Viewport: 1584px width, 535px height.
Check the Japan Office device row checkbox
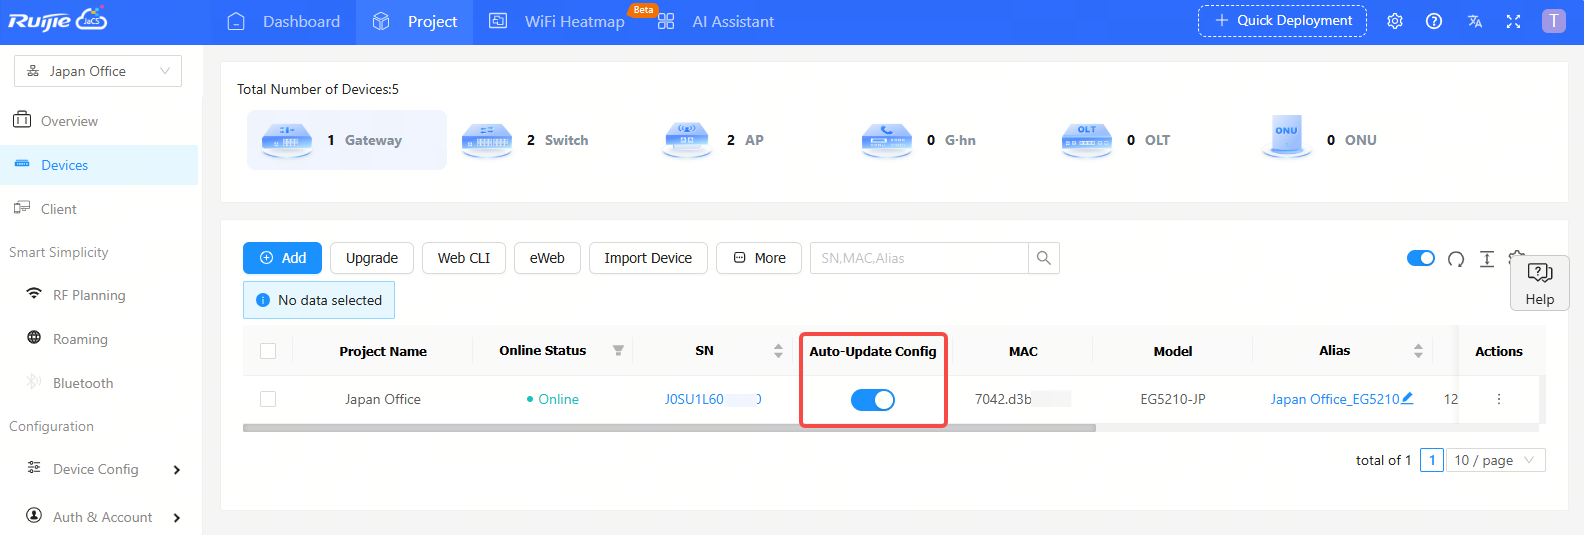[x=268, y=399]
